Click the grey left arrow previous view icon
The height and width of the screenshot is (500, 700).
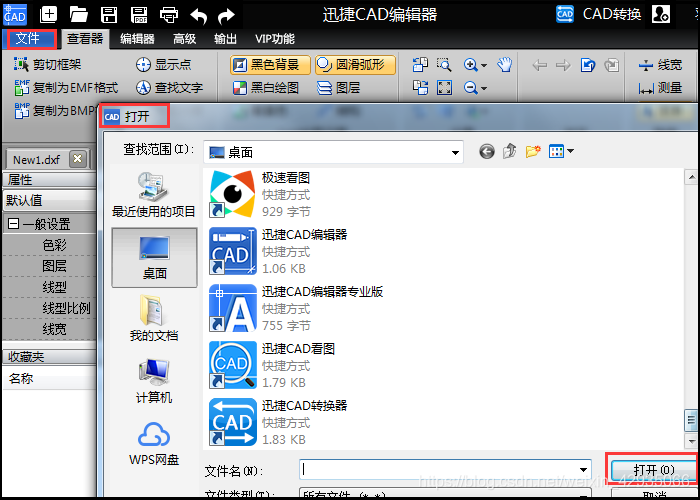click(x=540, y=66)
